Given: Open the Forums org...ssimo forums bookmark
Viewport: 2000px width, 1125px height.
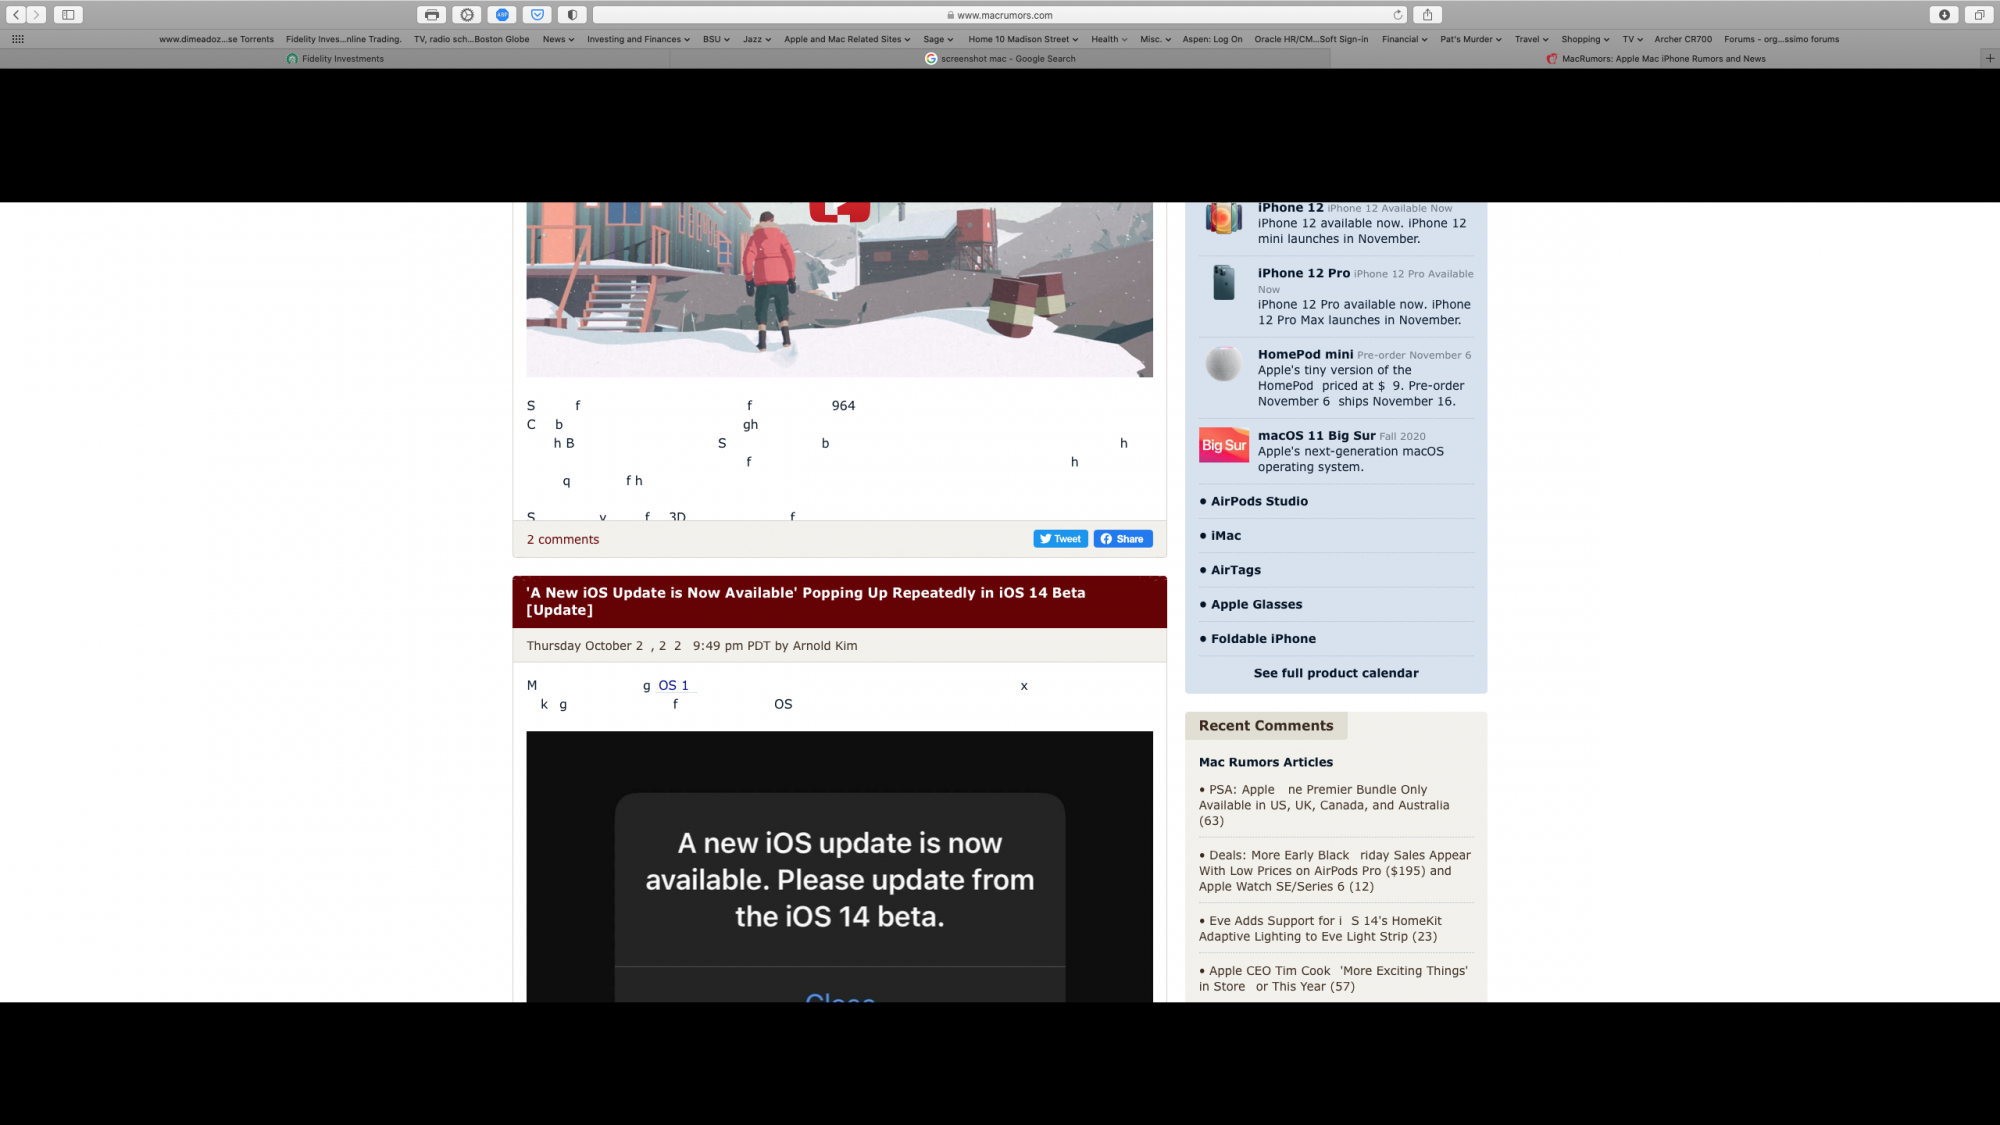Looking at the screenshot, I should 1781,39.
